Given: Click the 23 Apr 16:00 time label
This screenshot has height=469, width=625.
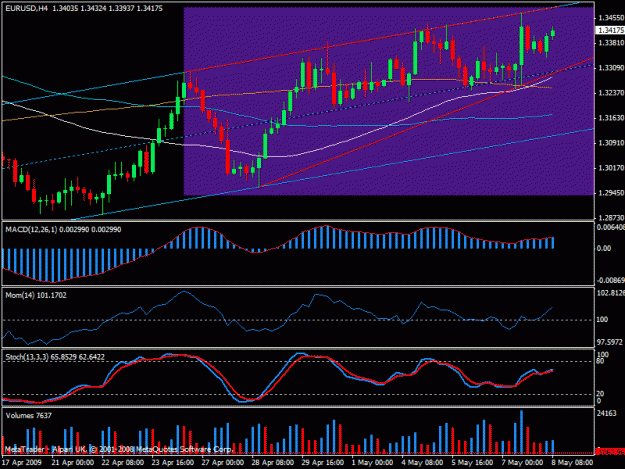Looking at the screenshot, I should pyautogui.click(x=173, y=463).
